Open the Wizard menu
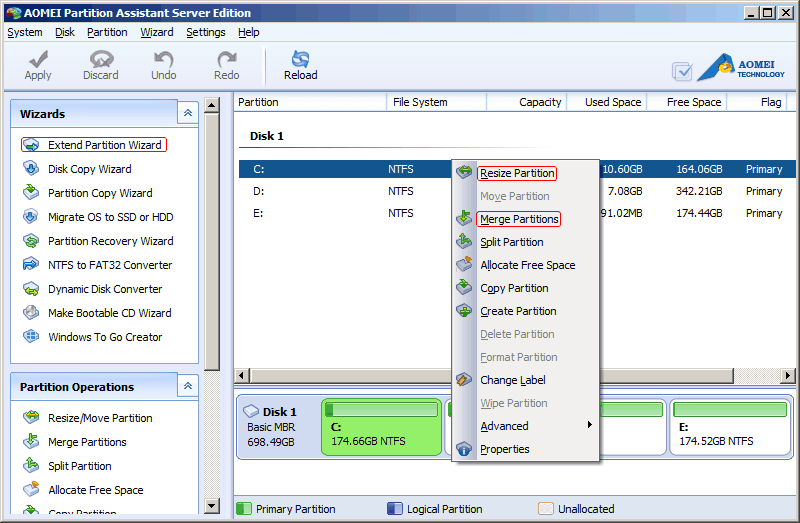 coord(157,32)
